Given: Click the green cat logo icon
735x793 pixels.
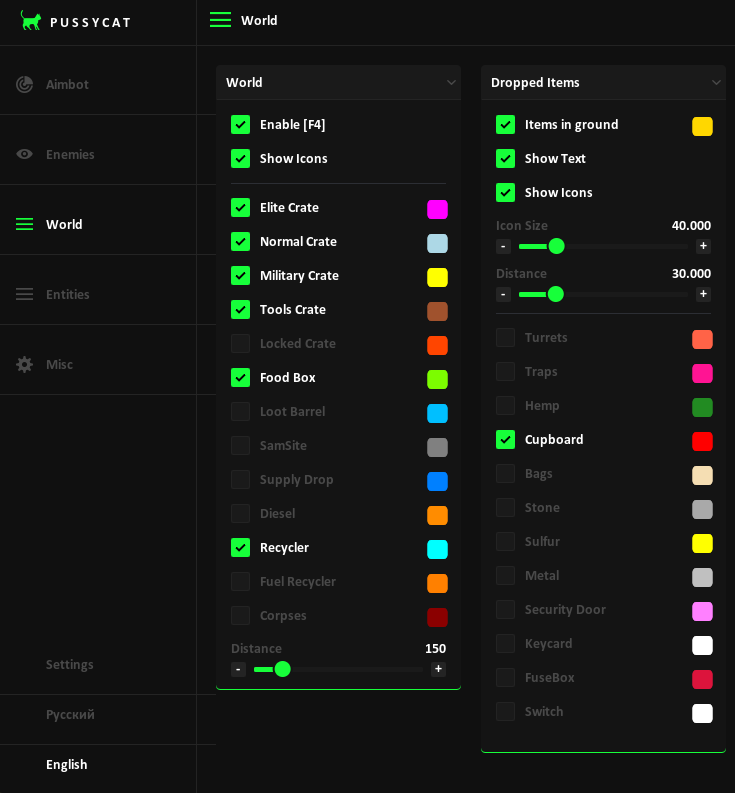Looking at the screenshot, I should 31,21.
